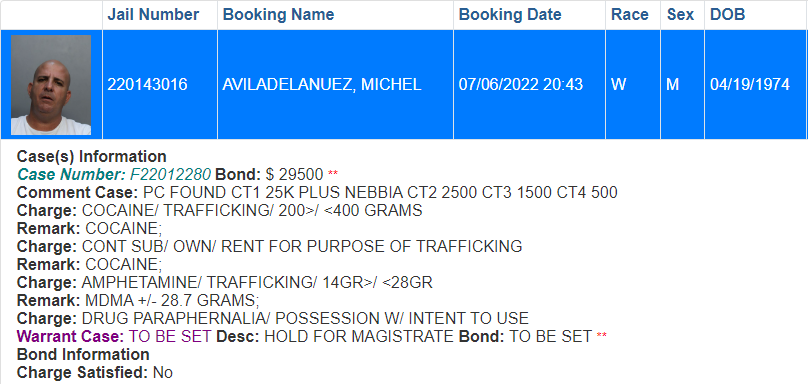This screenshot has width=808, height=384.
Task: Click the DRUG PARAPHERNALIA charge line
Action: [273, 319]
